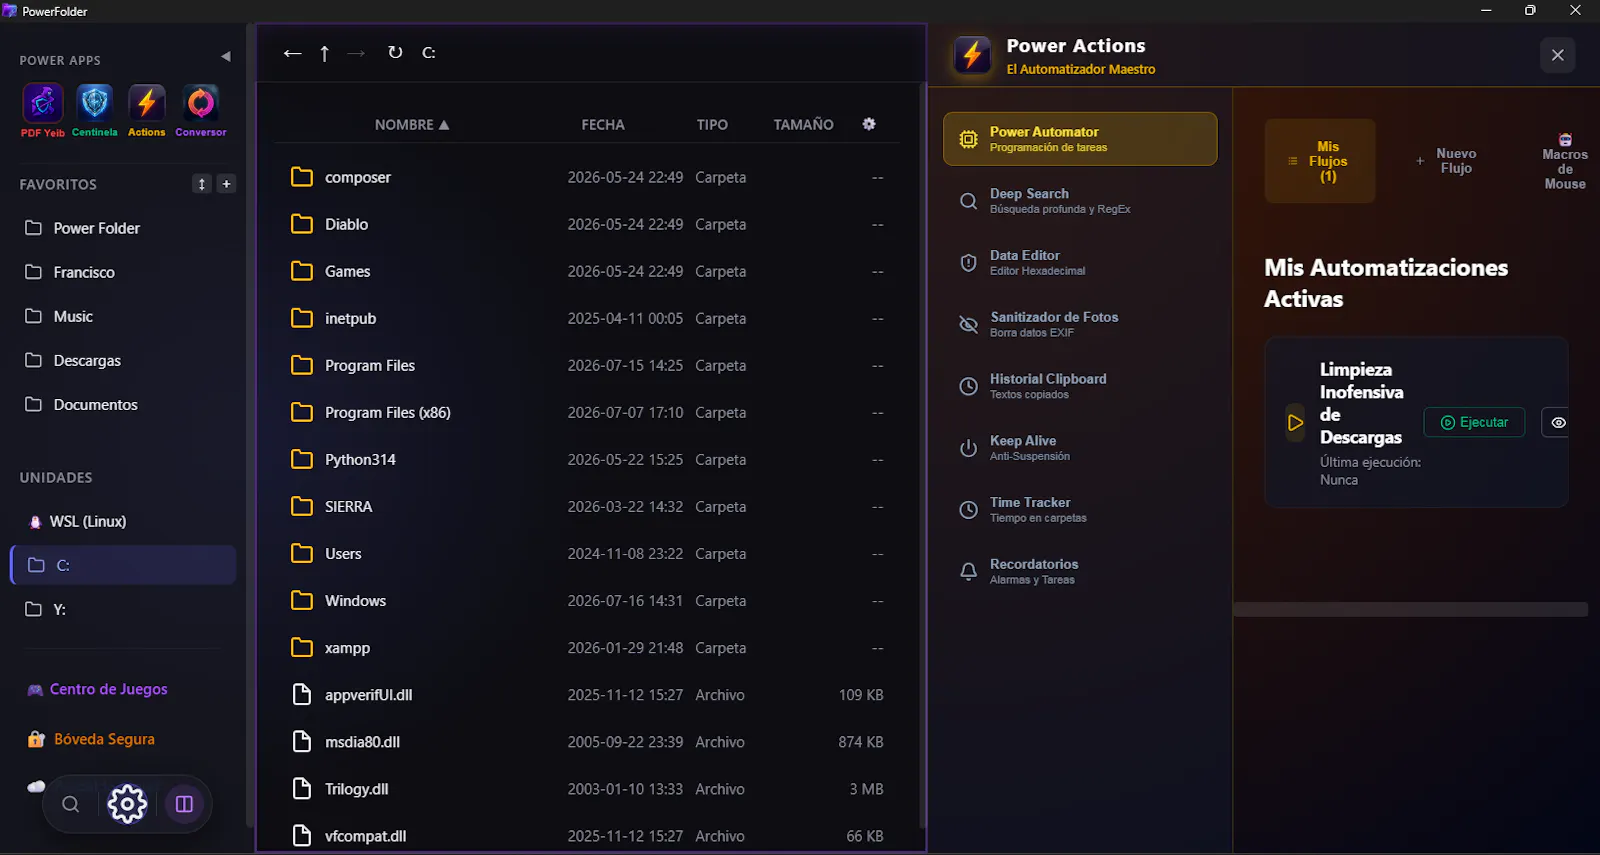Go up one folder level
The image size is (1600, 855).
pos(324,53)
